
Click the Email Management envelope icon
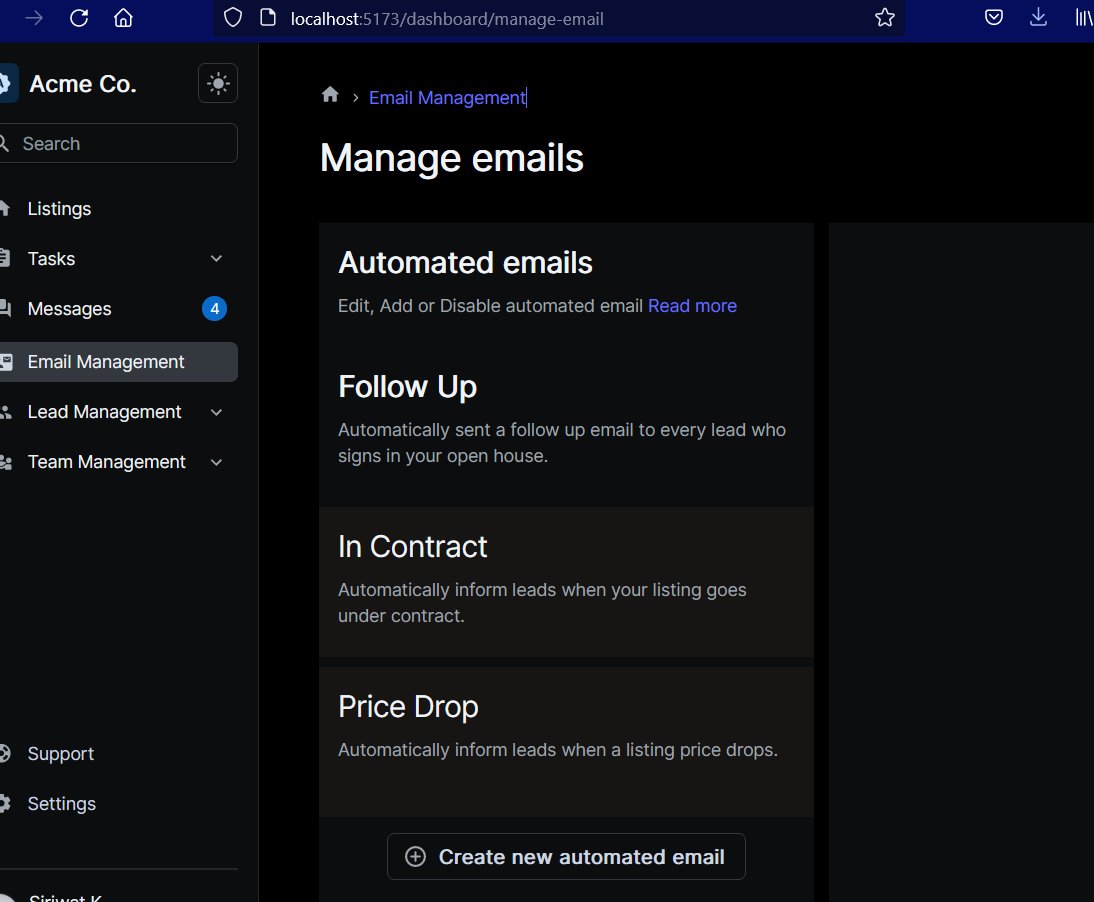coord(6,361)
